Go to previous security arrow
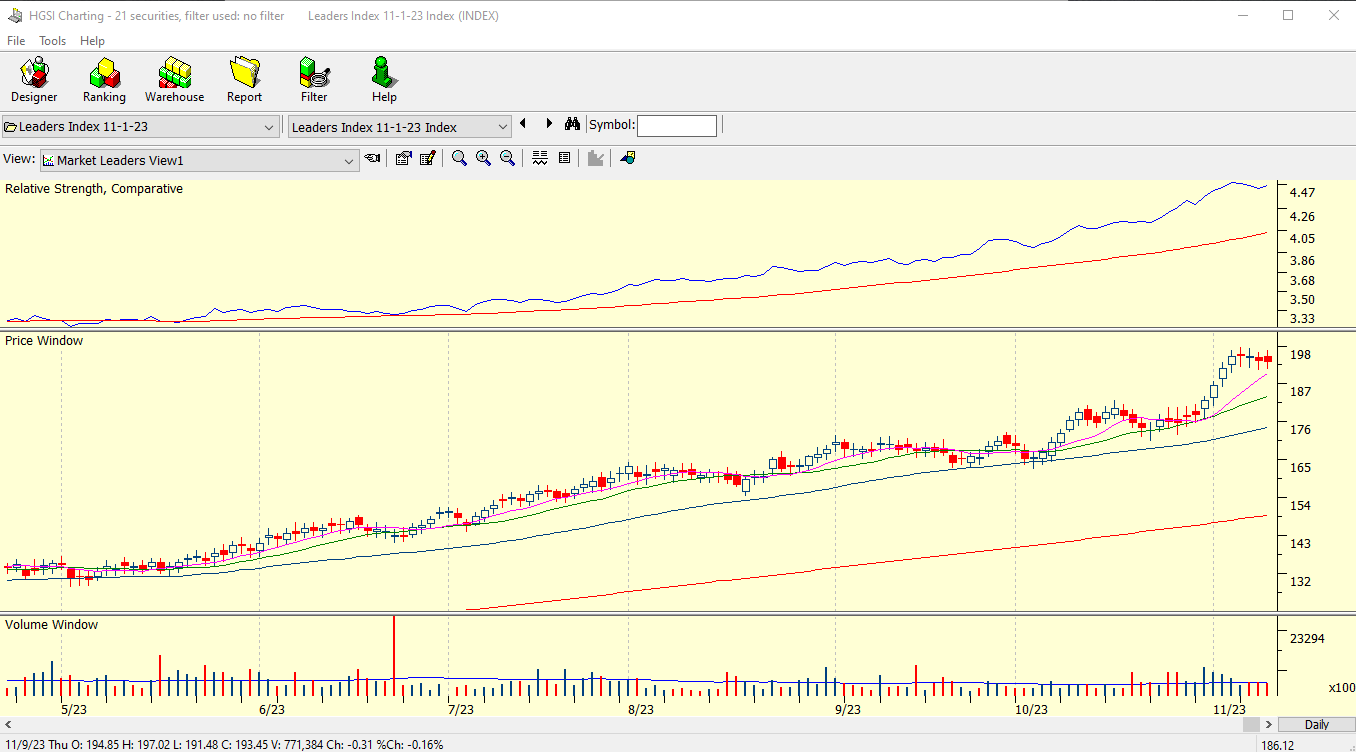1356x752 pixels. 523,124
